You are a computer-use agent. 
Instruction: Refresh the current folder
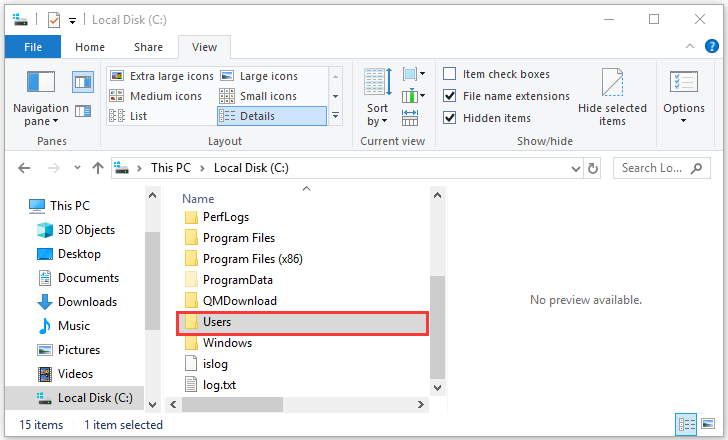593,168
